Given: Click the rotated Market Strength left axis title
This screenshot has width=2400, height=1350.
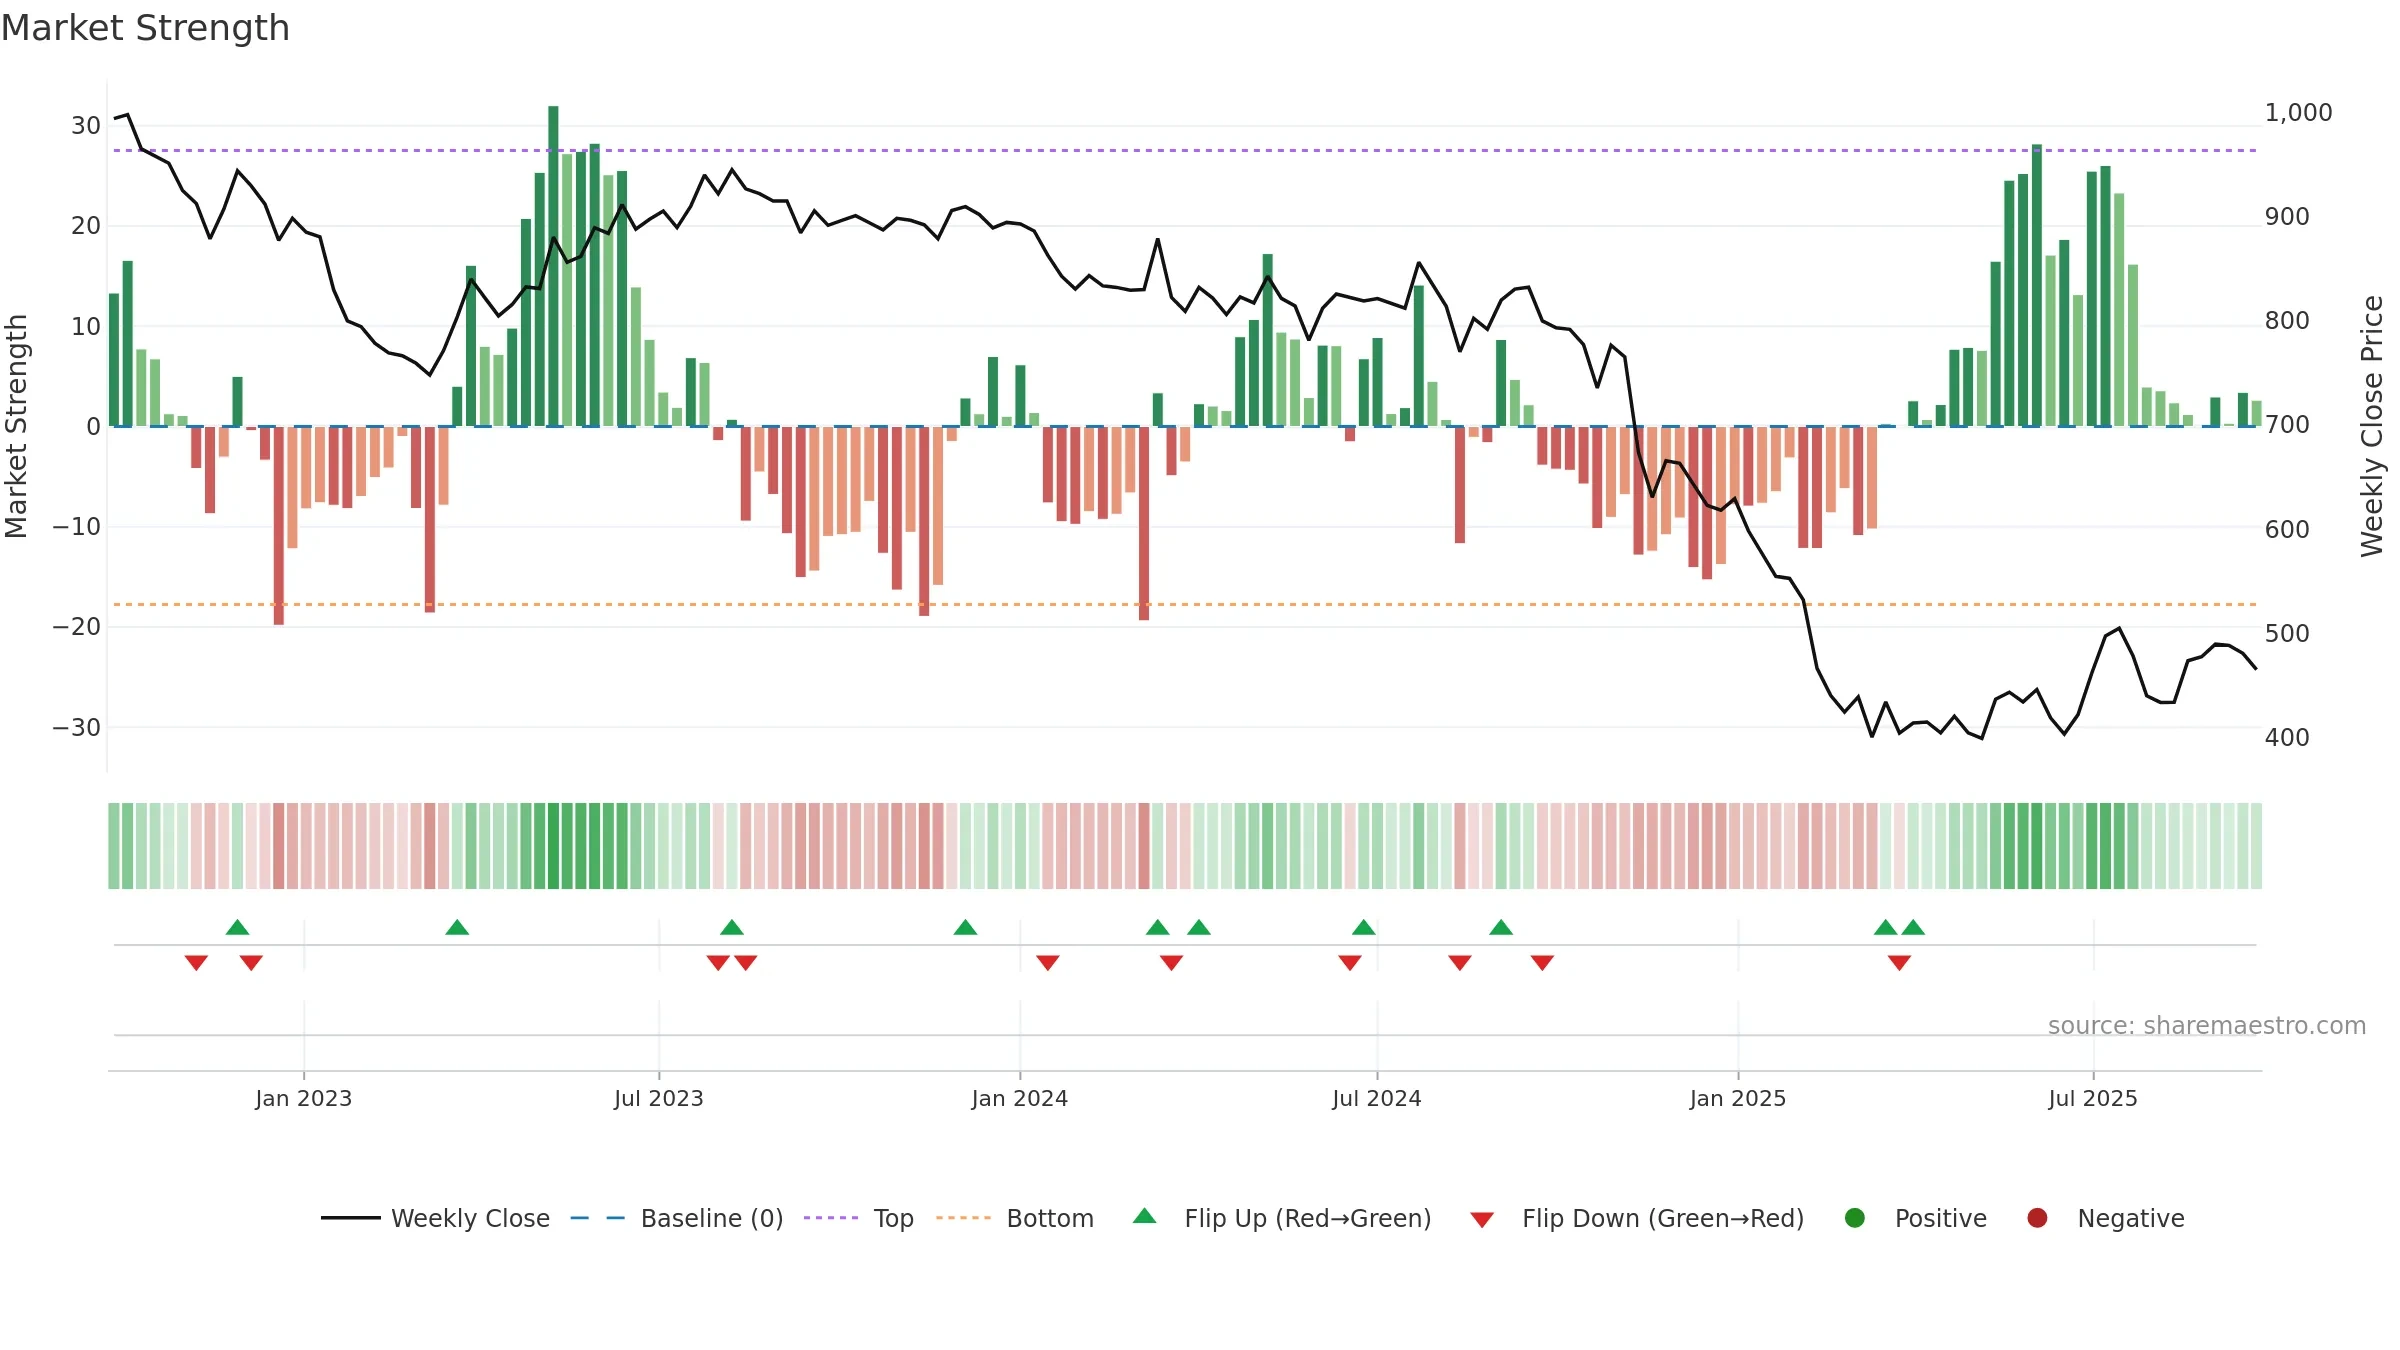Looking at the screenshot, I should (x=16, y=426).
